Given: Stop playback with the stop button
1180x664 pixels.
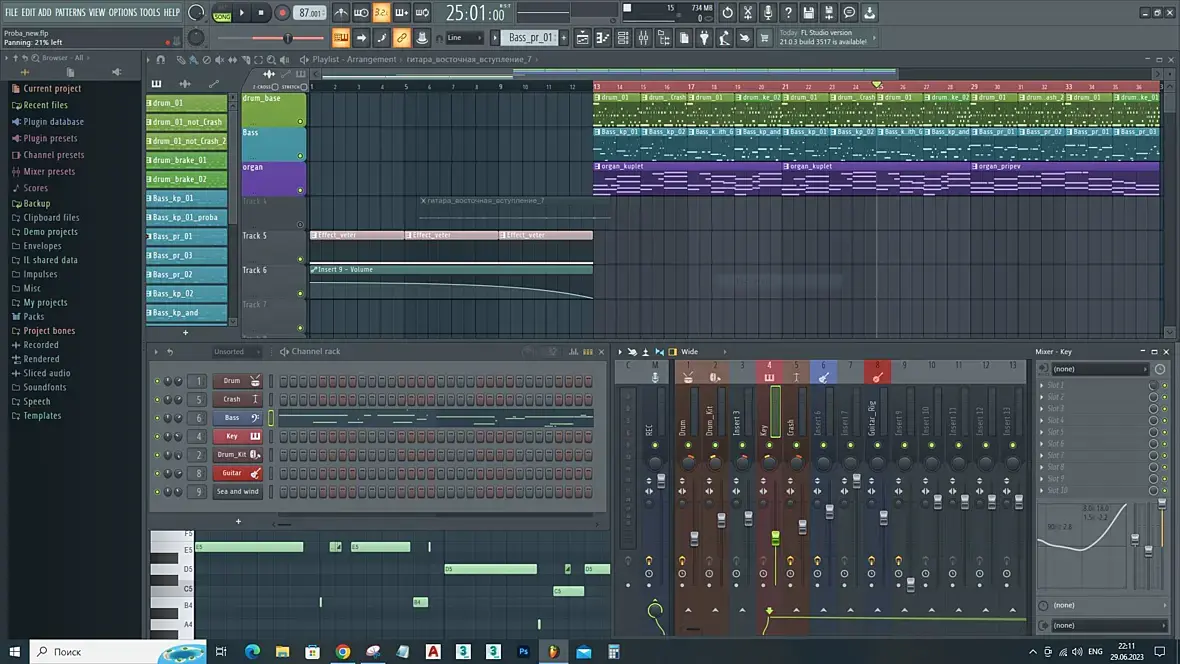Looking at the screenshot, I should tap(261, 13).
